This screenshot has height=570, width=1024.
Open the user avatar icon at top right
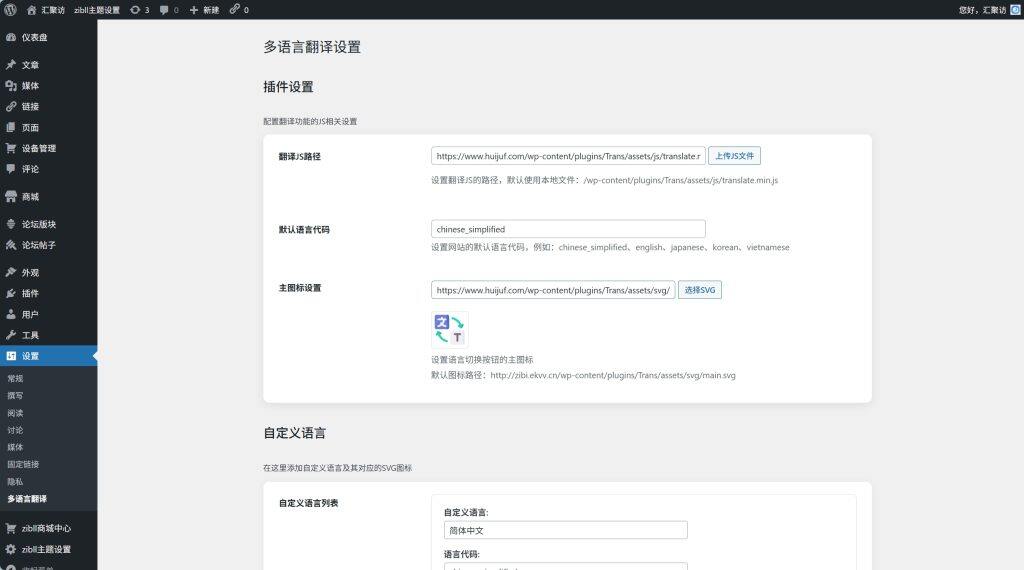(1015, 10)
